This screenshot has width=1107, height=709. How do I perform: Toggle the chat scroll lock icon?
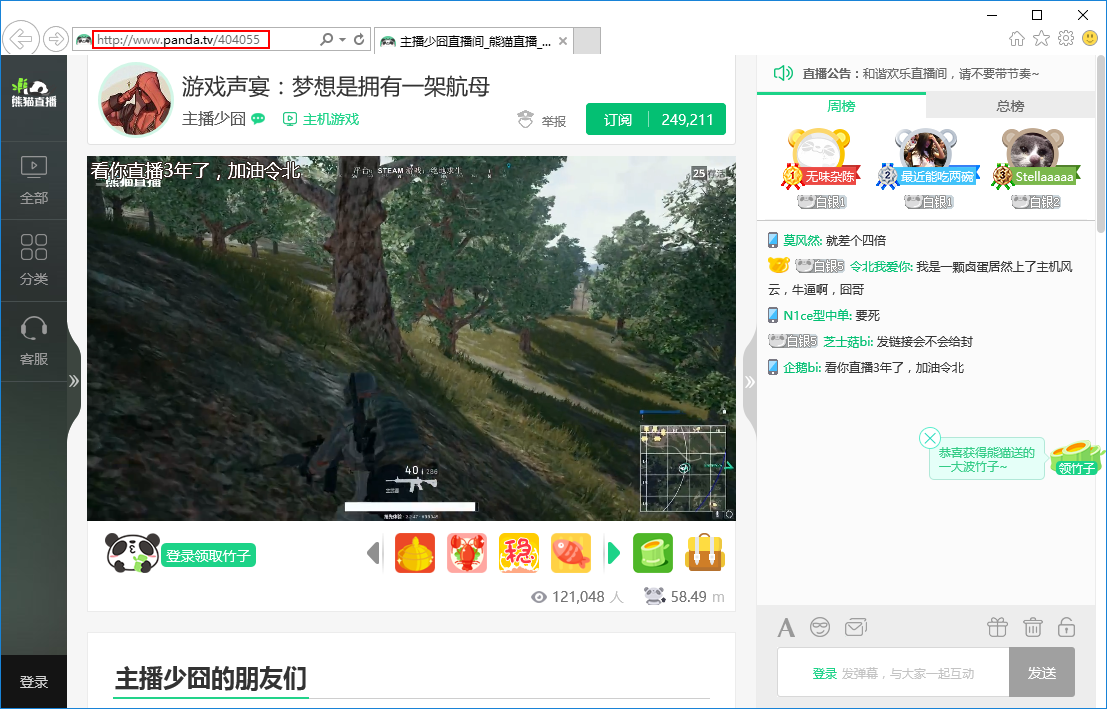[1067, 626]
